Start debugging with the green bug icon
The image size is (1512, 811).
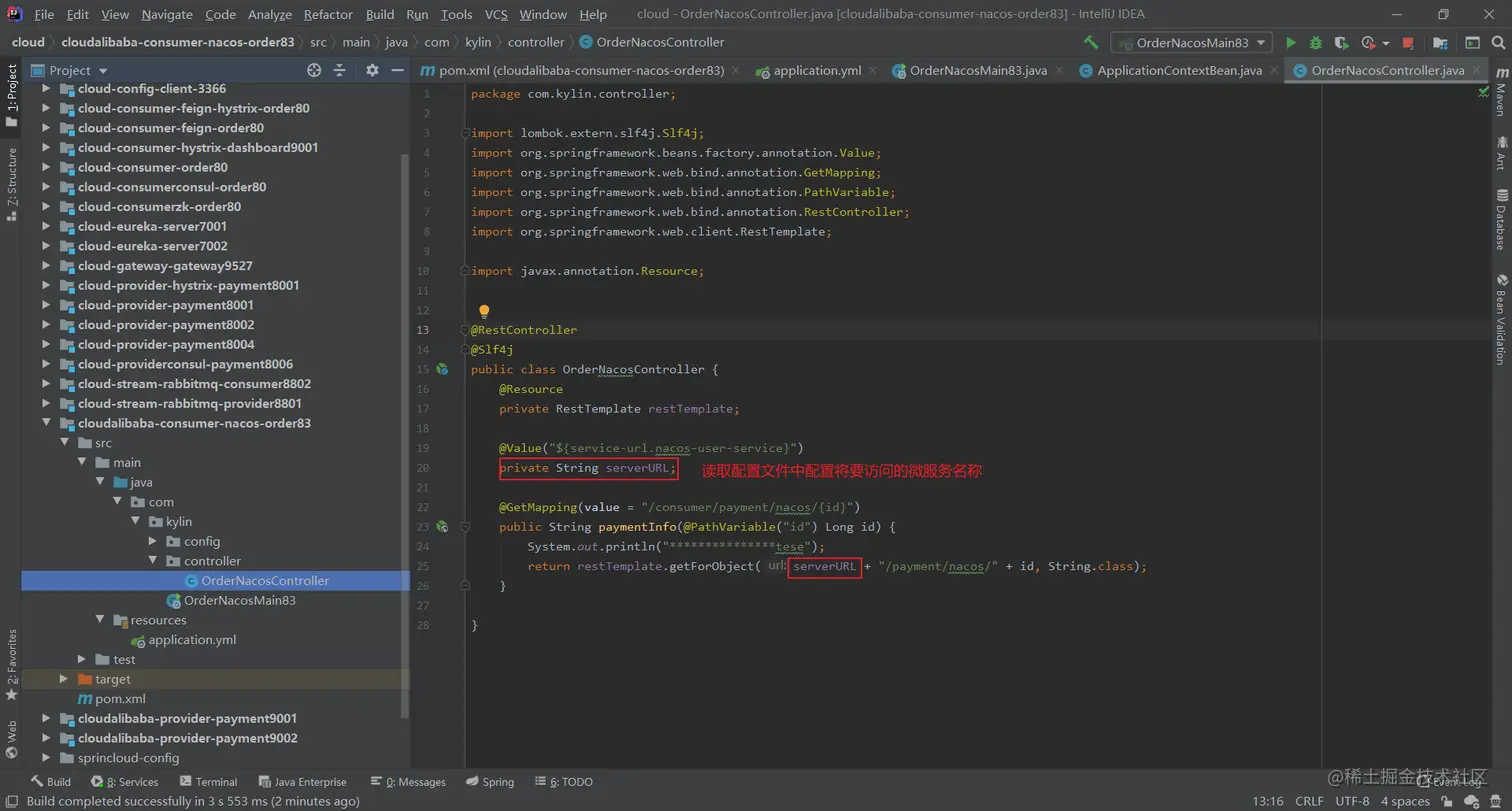1316,43
